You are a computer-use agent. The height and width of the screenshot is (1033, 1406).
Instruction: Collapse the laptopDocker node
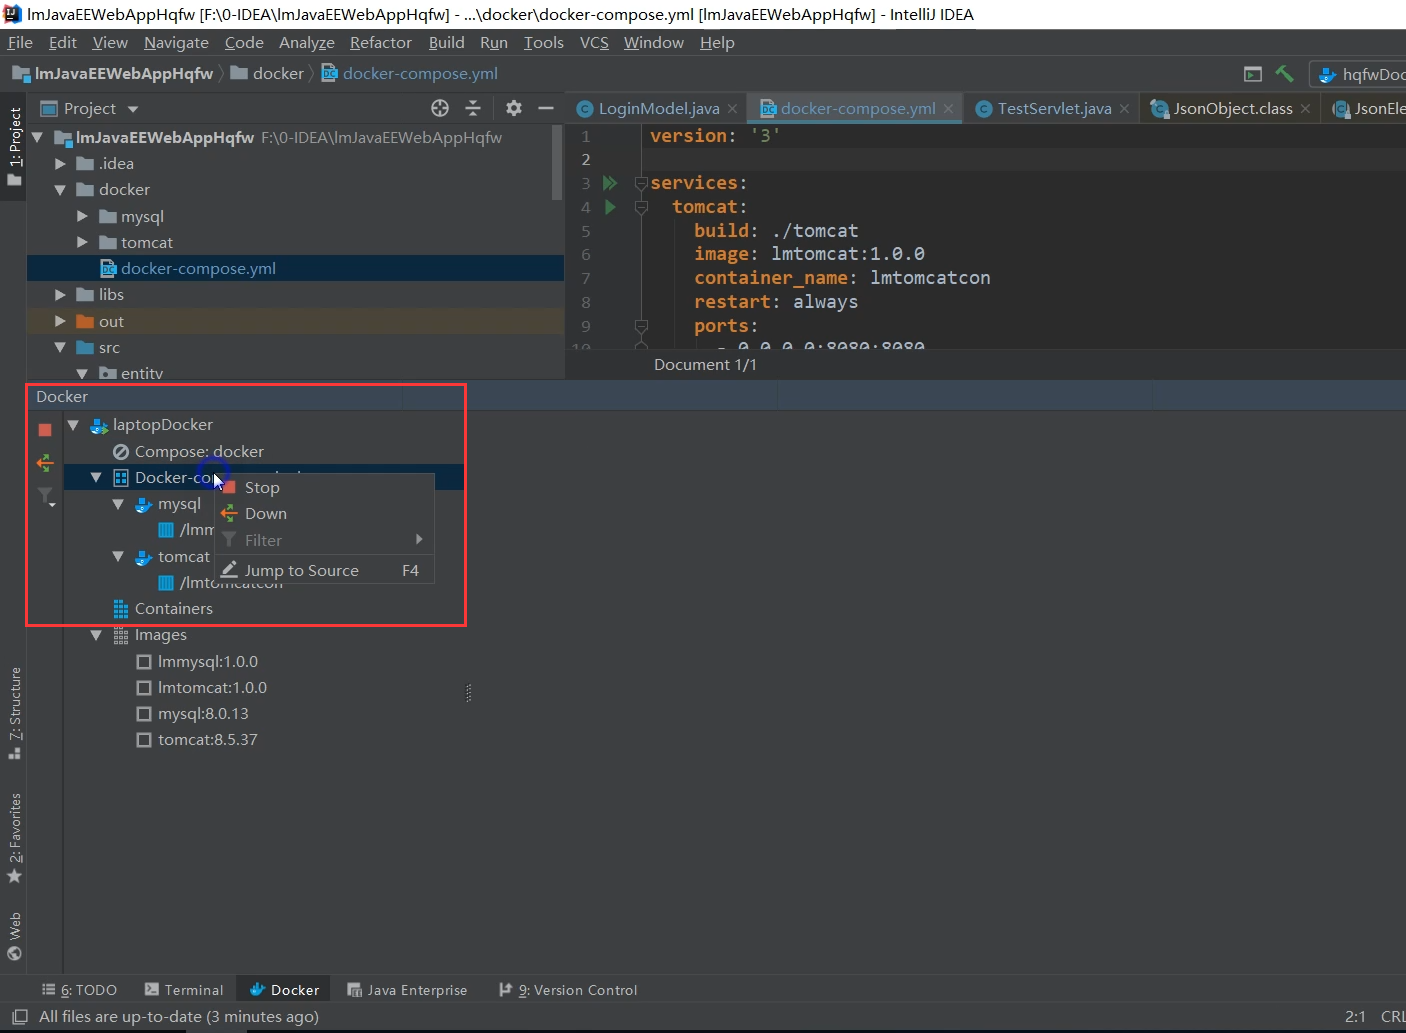pyautogui.click(x=73, y=424)
